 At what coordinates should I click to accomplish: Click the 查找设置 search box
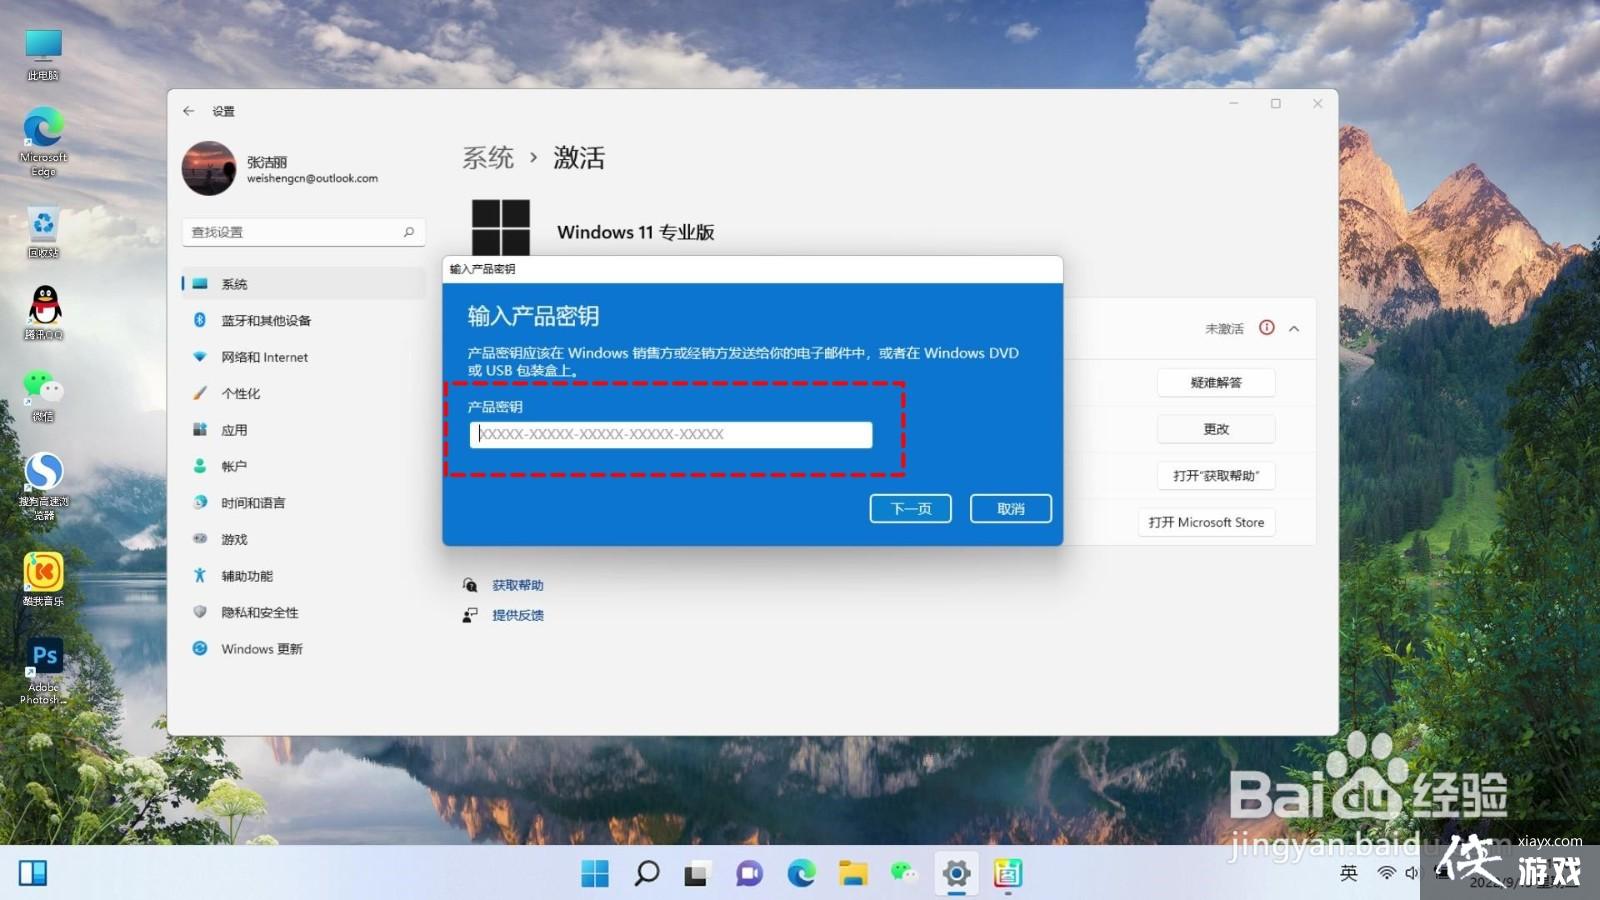coord(303,232)
